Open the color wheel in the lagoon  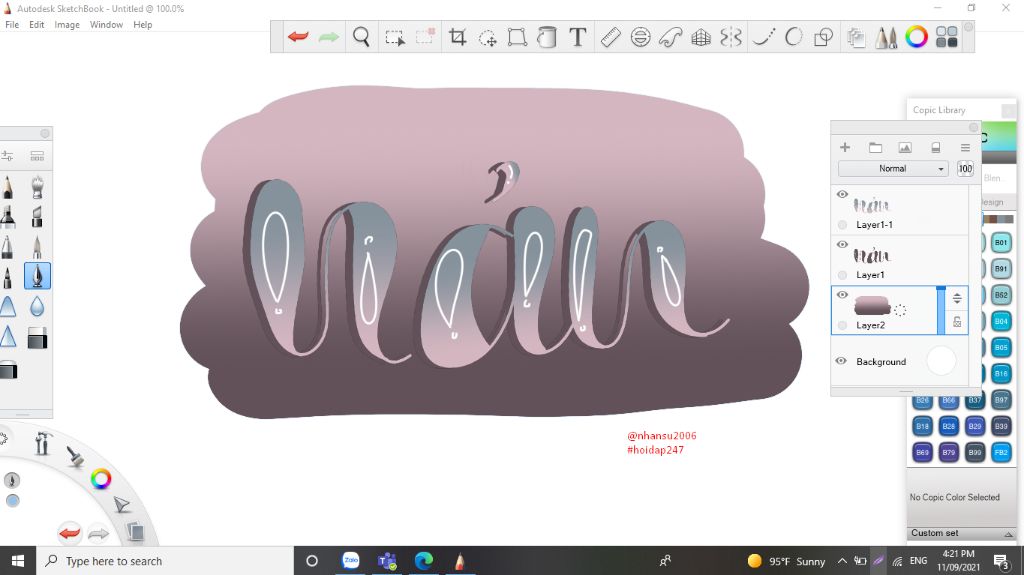point(101,479)
